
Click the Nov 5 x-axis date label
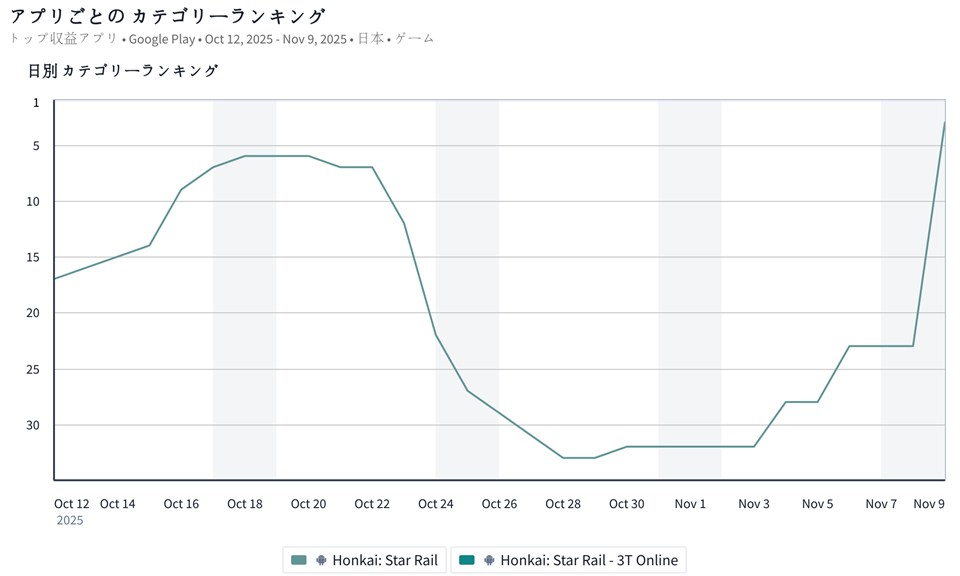coord(817,504)
